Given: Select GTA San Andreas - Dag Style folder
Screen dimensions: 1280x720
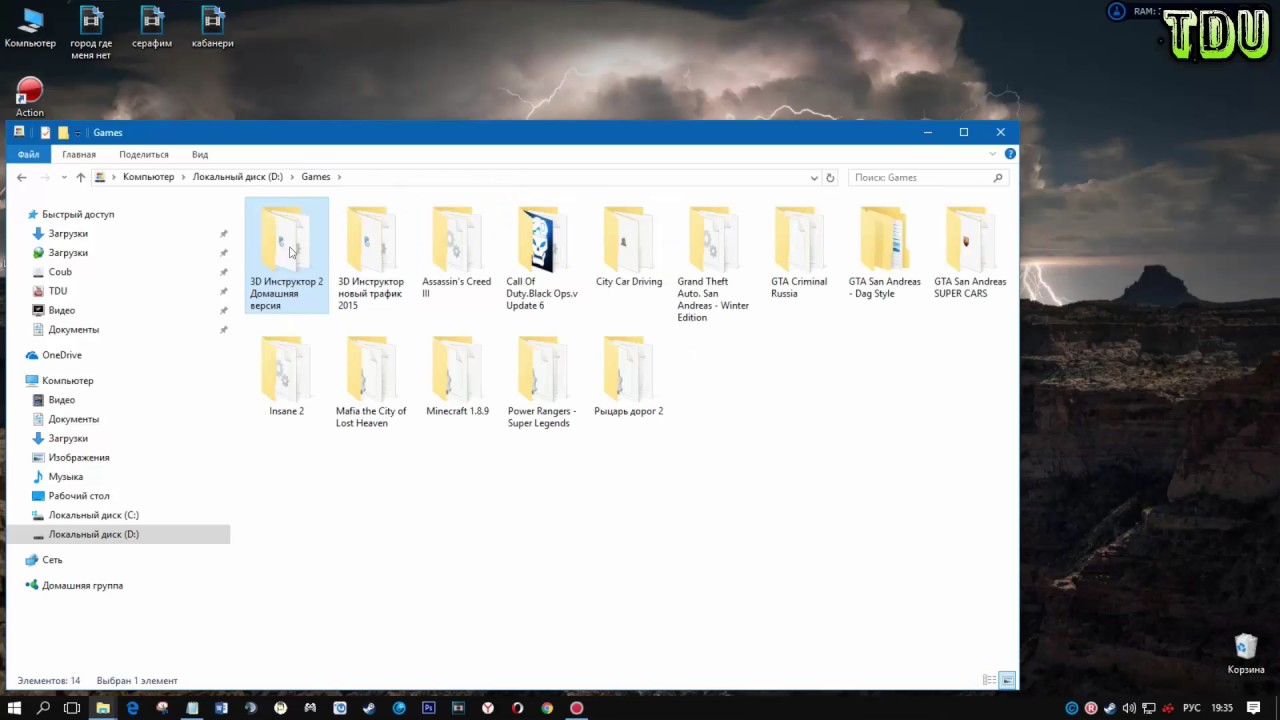Looking at the screenshot, I should coord(885,252).
